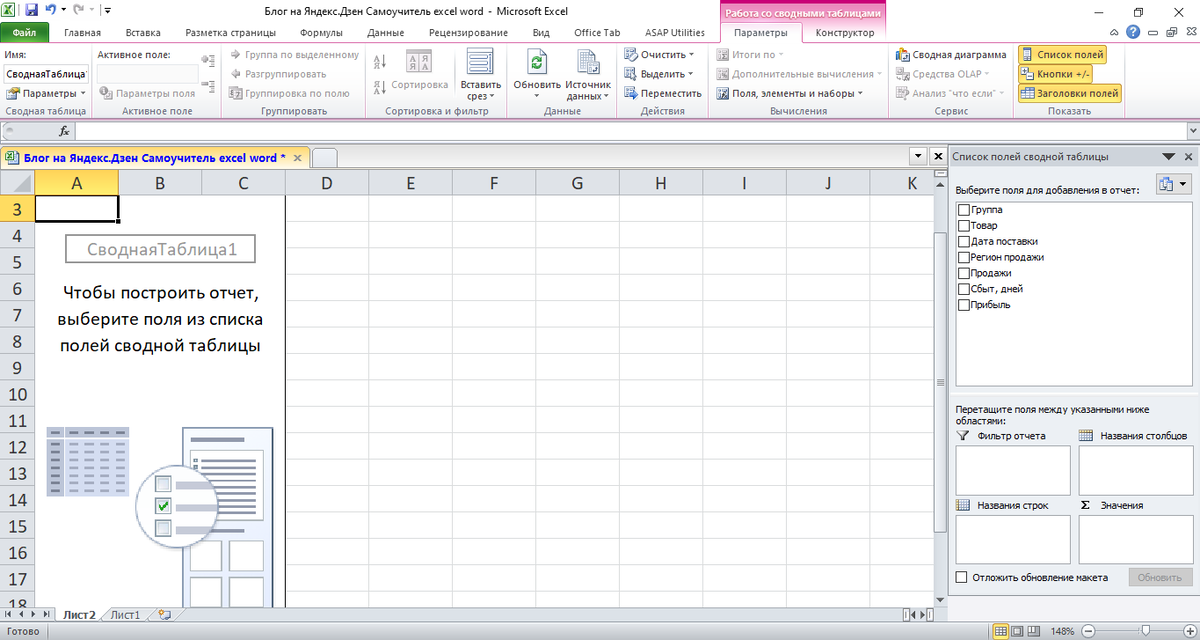Click the fx insert function icon

point(64,131)
